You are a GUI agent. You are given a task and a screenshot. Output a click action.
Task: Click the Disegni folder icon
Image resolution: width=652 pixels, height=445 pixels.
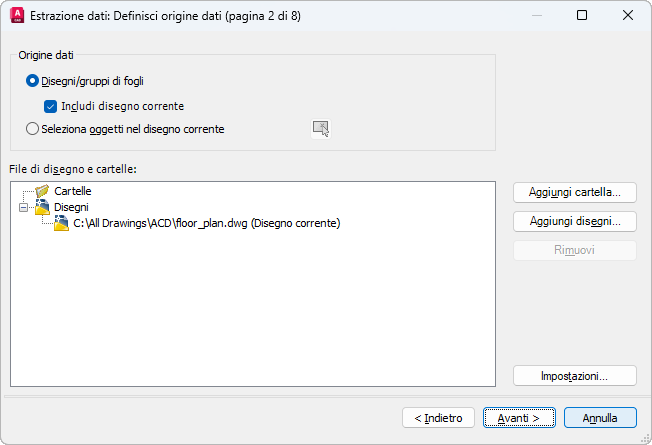click(42, 207)
